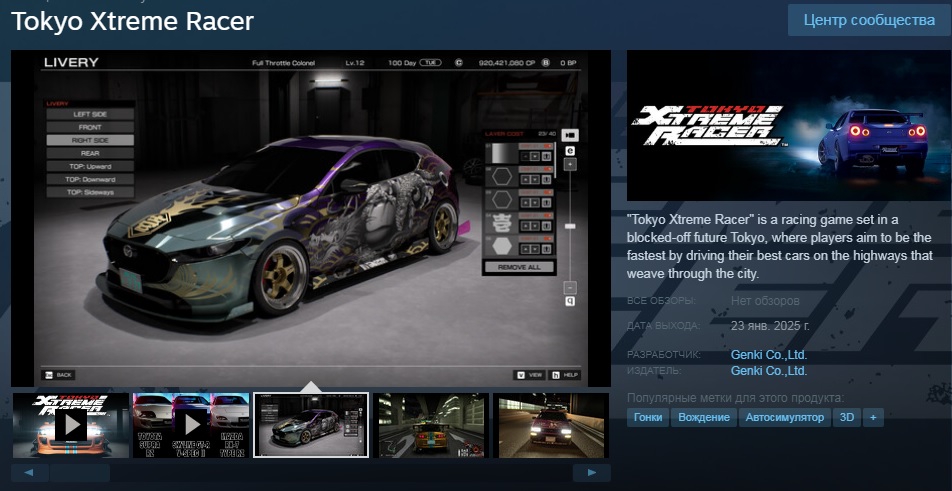The image size is (952, 491).
Task: Click the game description paragraph
Action: pyautogui.click(x=779, y=246)
